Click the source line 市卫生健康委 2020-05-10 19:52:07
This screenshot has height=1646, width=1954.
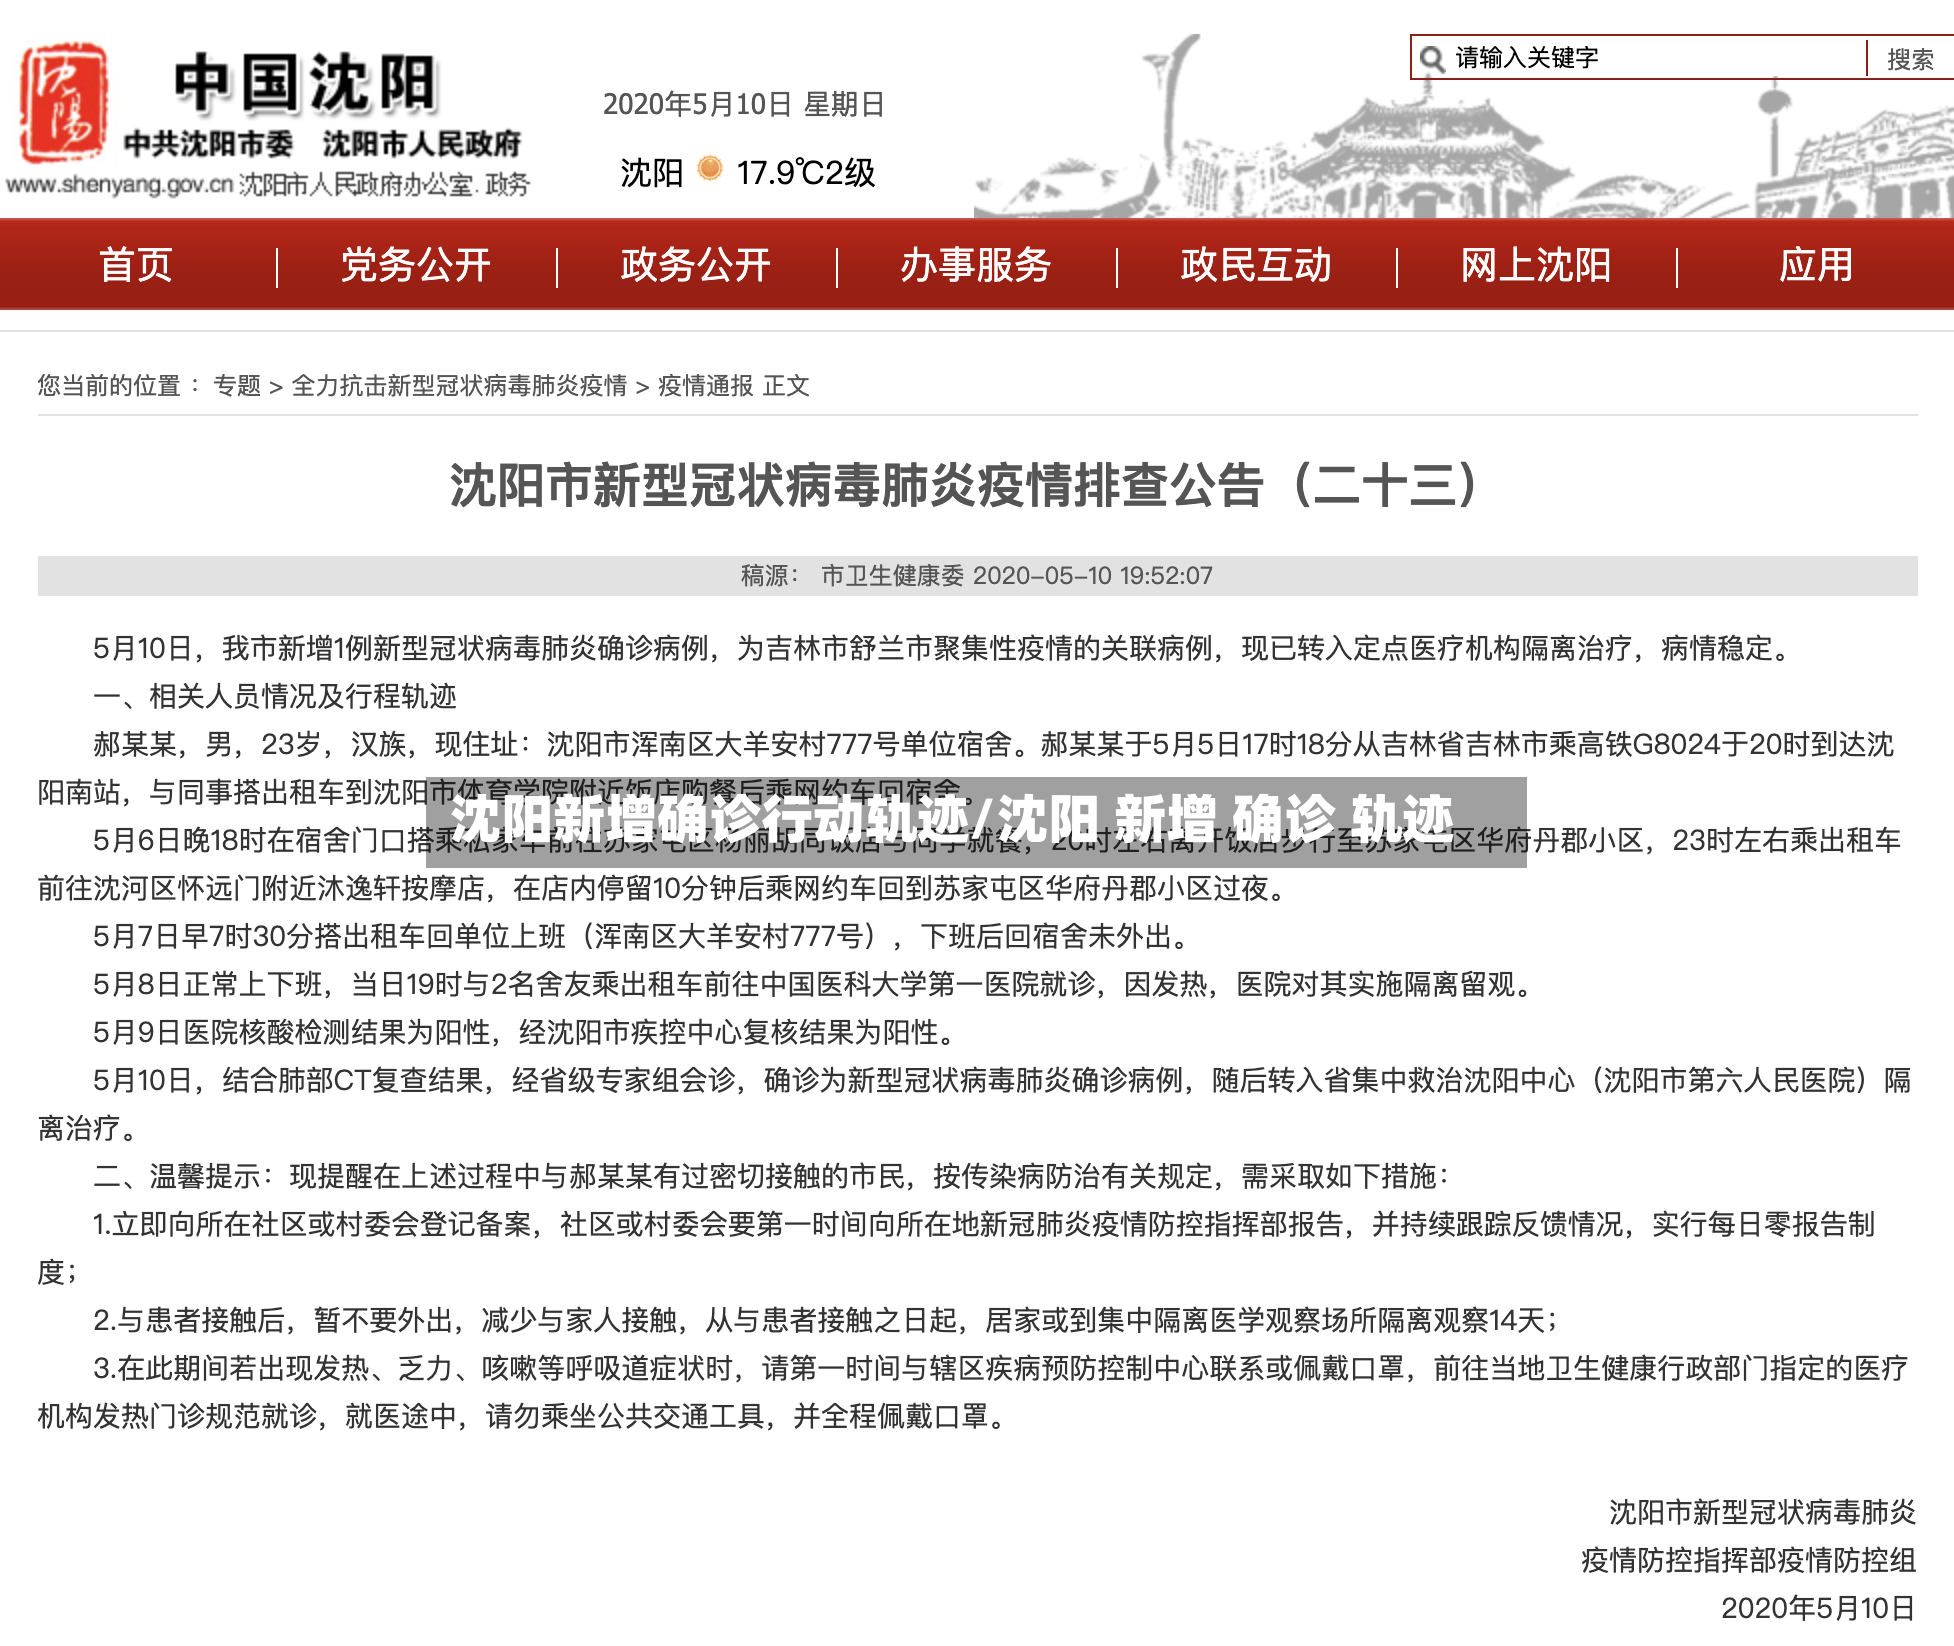click(x=1017, y=575)
